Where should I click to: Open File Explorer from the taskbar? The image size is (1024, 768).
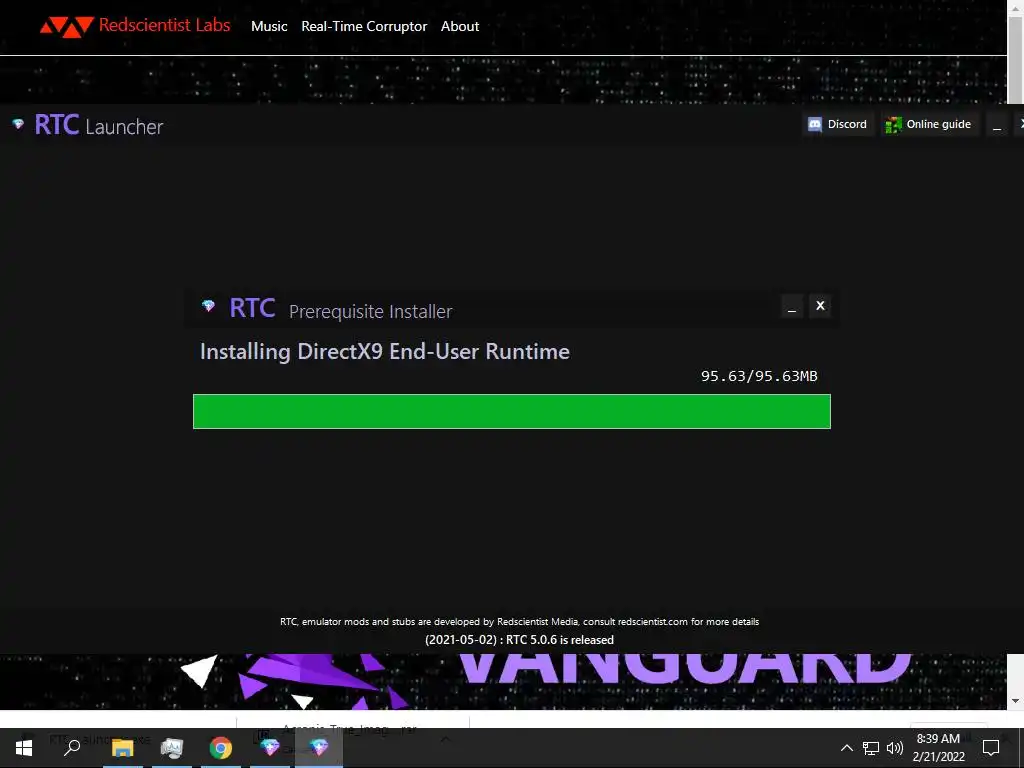click(122, 748)
